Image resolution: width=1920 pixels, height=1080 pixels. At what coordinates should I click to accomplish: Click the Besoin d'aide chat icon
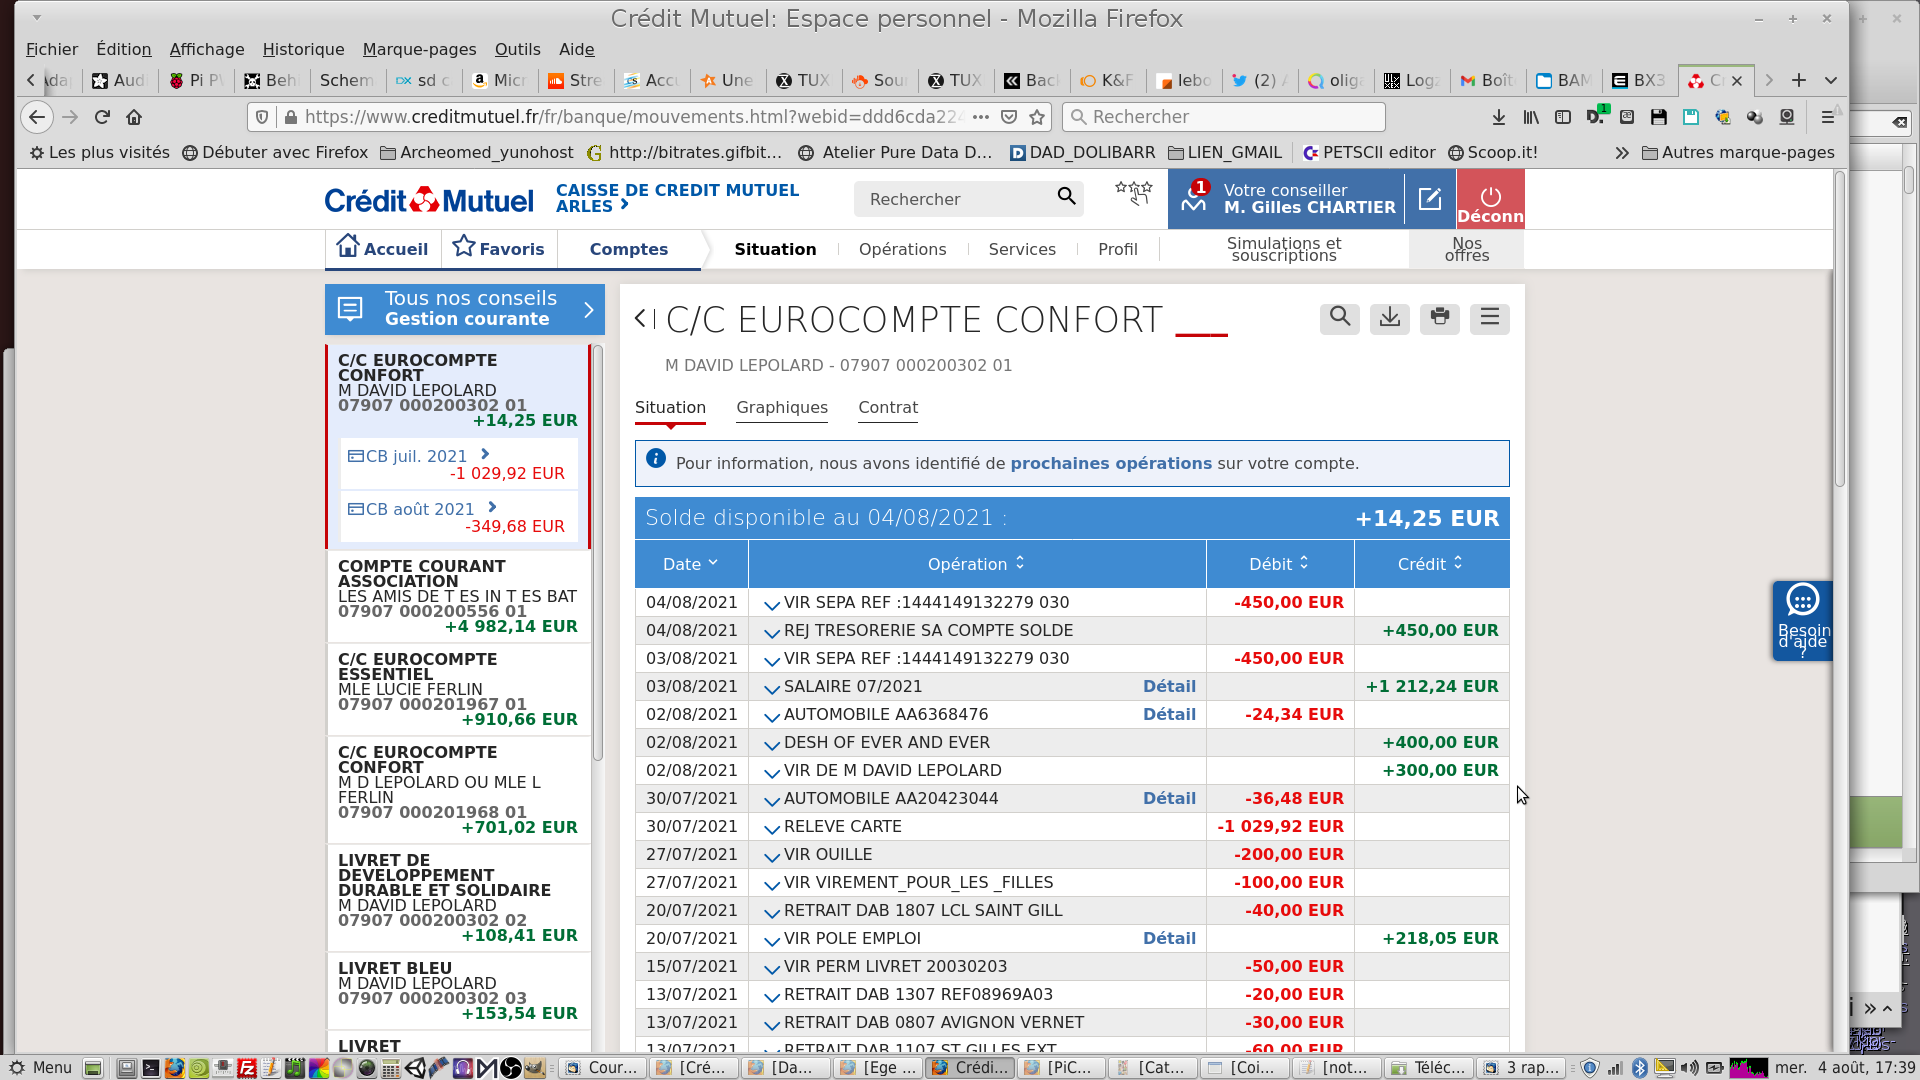[x=1802, y=601]
